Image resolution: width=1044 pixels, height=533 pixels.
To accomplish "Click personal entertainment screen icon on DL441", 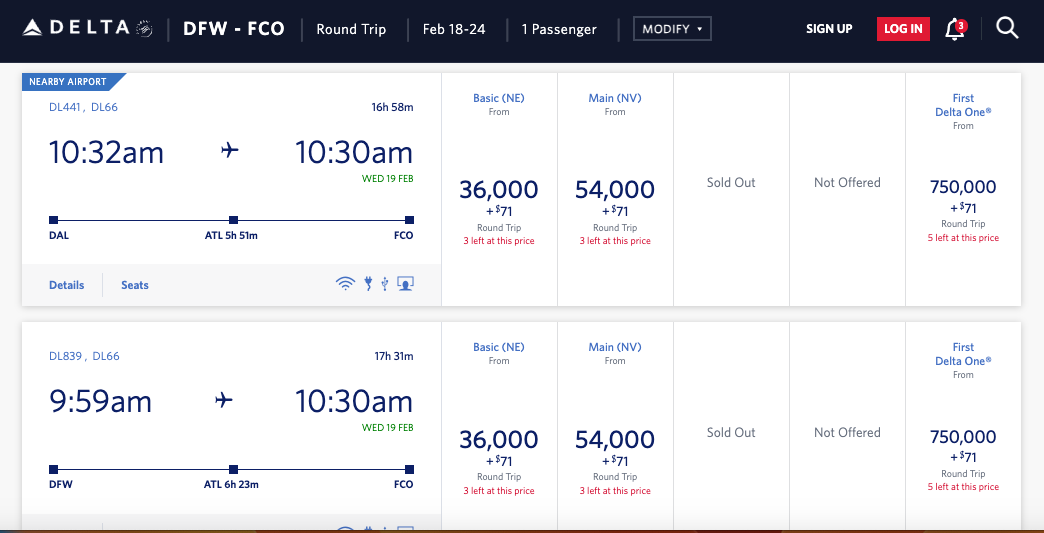I will (x=405, y=284).
